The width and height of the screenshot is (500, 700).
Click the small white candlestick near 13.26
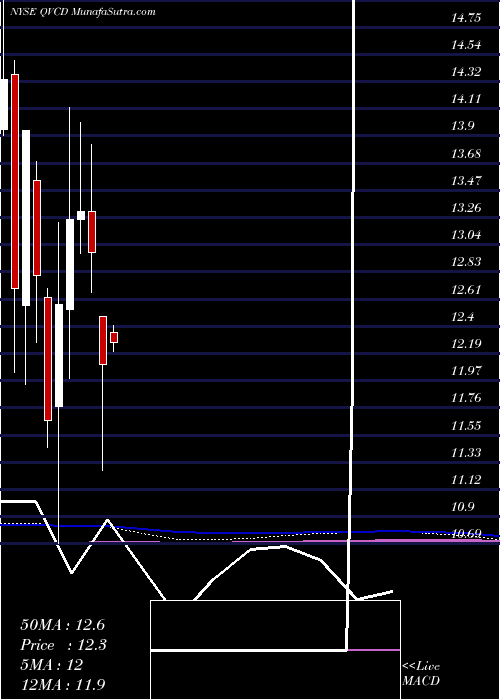(x=81, y=215)
